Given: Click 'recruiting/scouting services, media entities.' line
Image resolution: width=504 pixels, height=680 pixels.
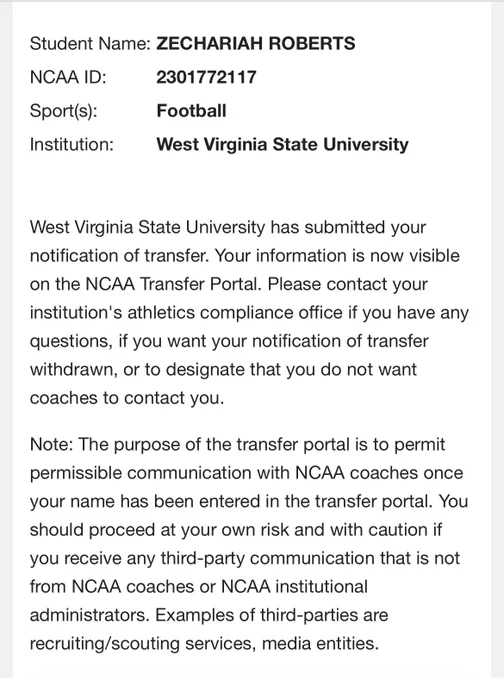Looking at the screenshot, I should (x=204, y=644).
